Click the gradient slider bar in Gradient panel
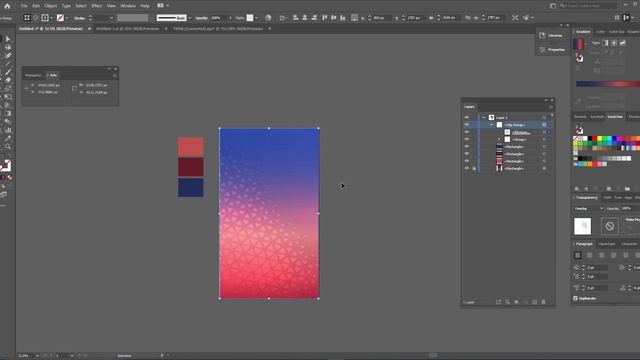 coord(608,84)
